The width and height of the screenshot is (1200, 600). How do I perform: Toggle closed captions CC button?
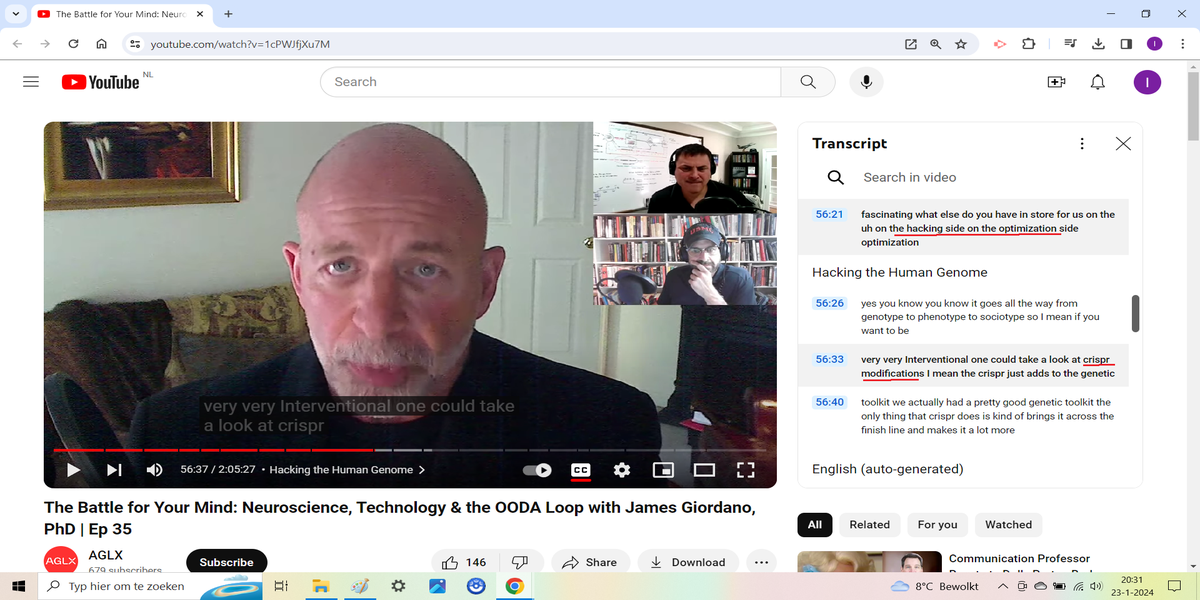[x=580, y=469]
